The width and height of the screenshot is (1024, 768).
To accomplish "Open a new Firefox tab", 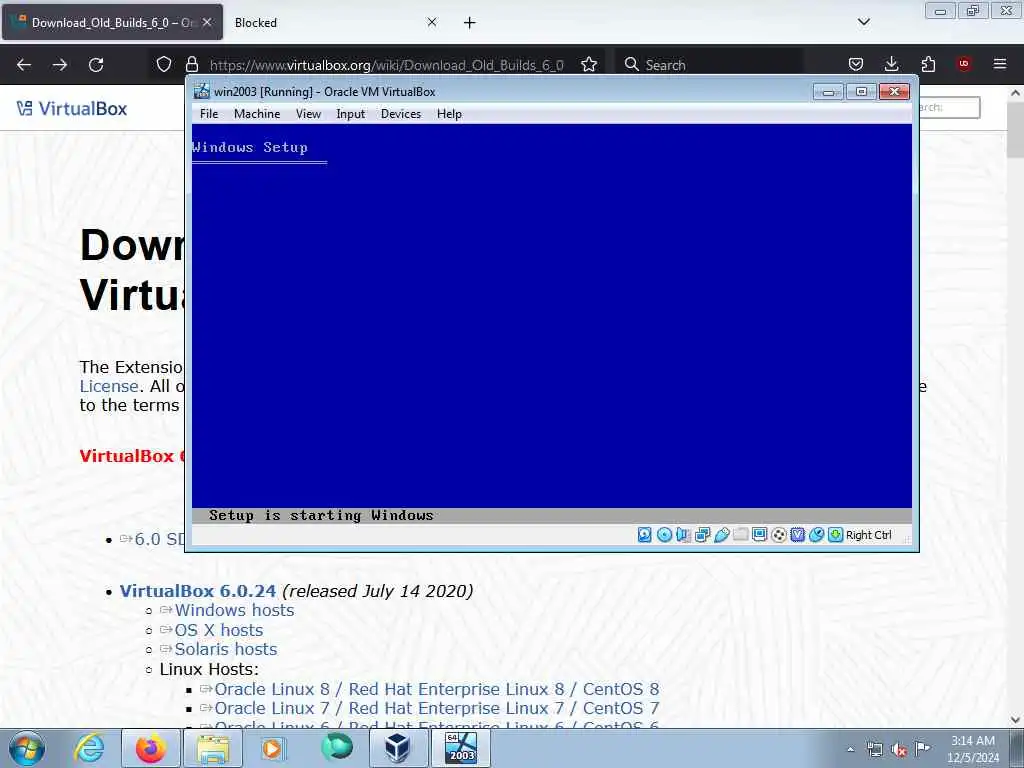I will click(470, 23).
